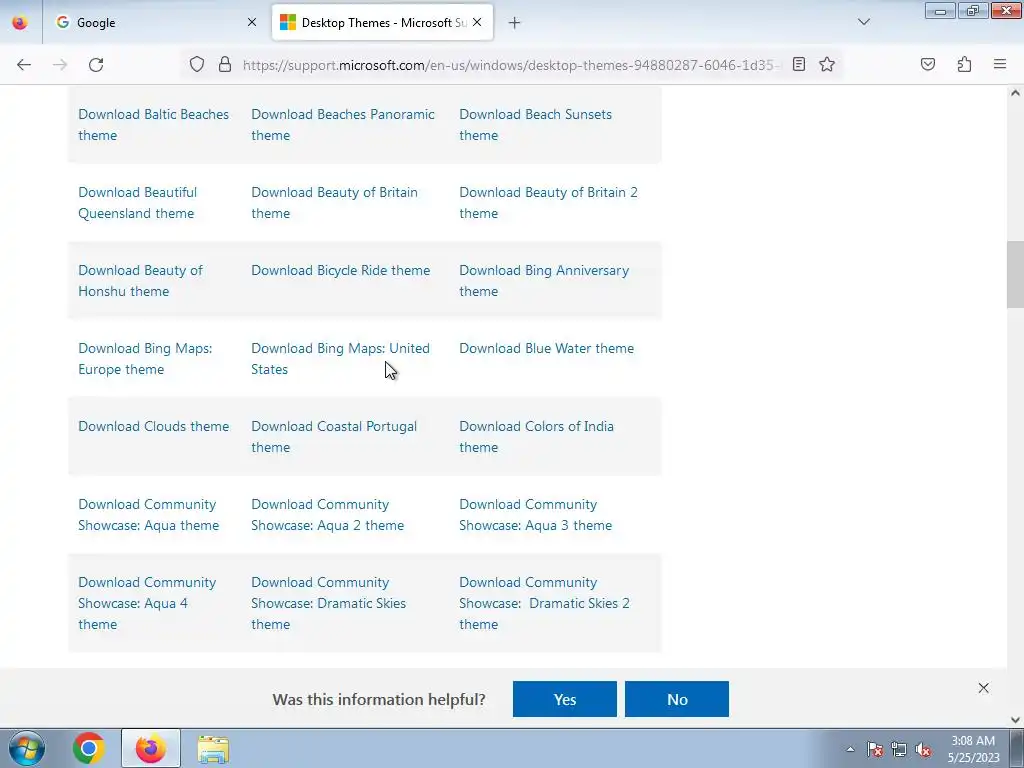
Task: Open Community Showcase: Aqua 4 theme
Action: click(x=147, y=603)
